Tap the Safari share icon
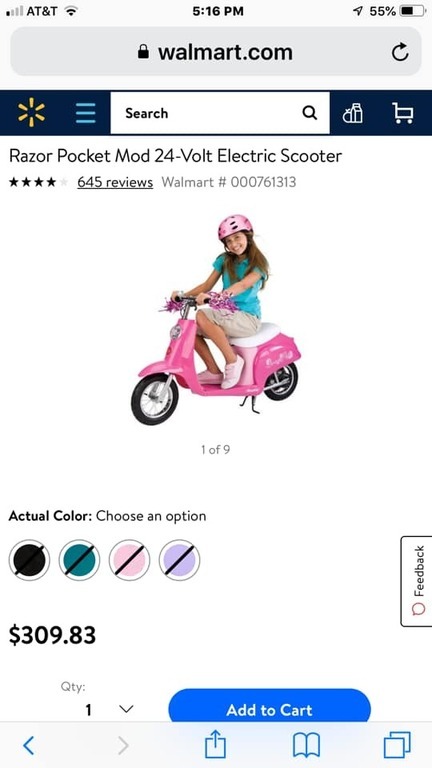The image size is (432, 768). tap(216, 745)
